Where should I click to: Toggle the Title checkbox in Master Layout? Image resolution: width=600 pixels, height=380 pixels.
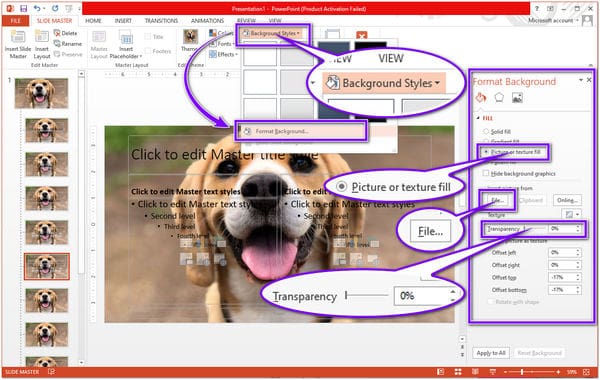(x=148, y=37)
